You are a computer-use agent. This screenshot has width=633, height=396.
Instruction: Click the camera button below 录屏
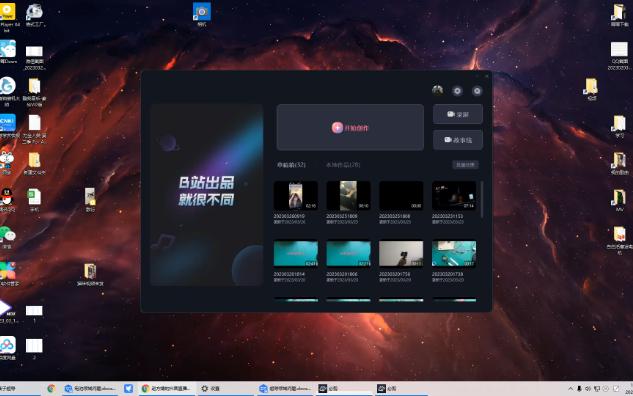[458, 140]
